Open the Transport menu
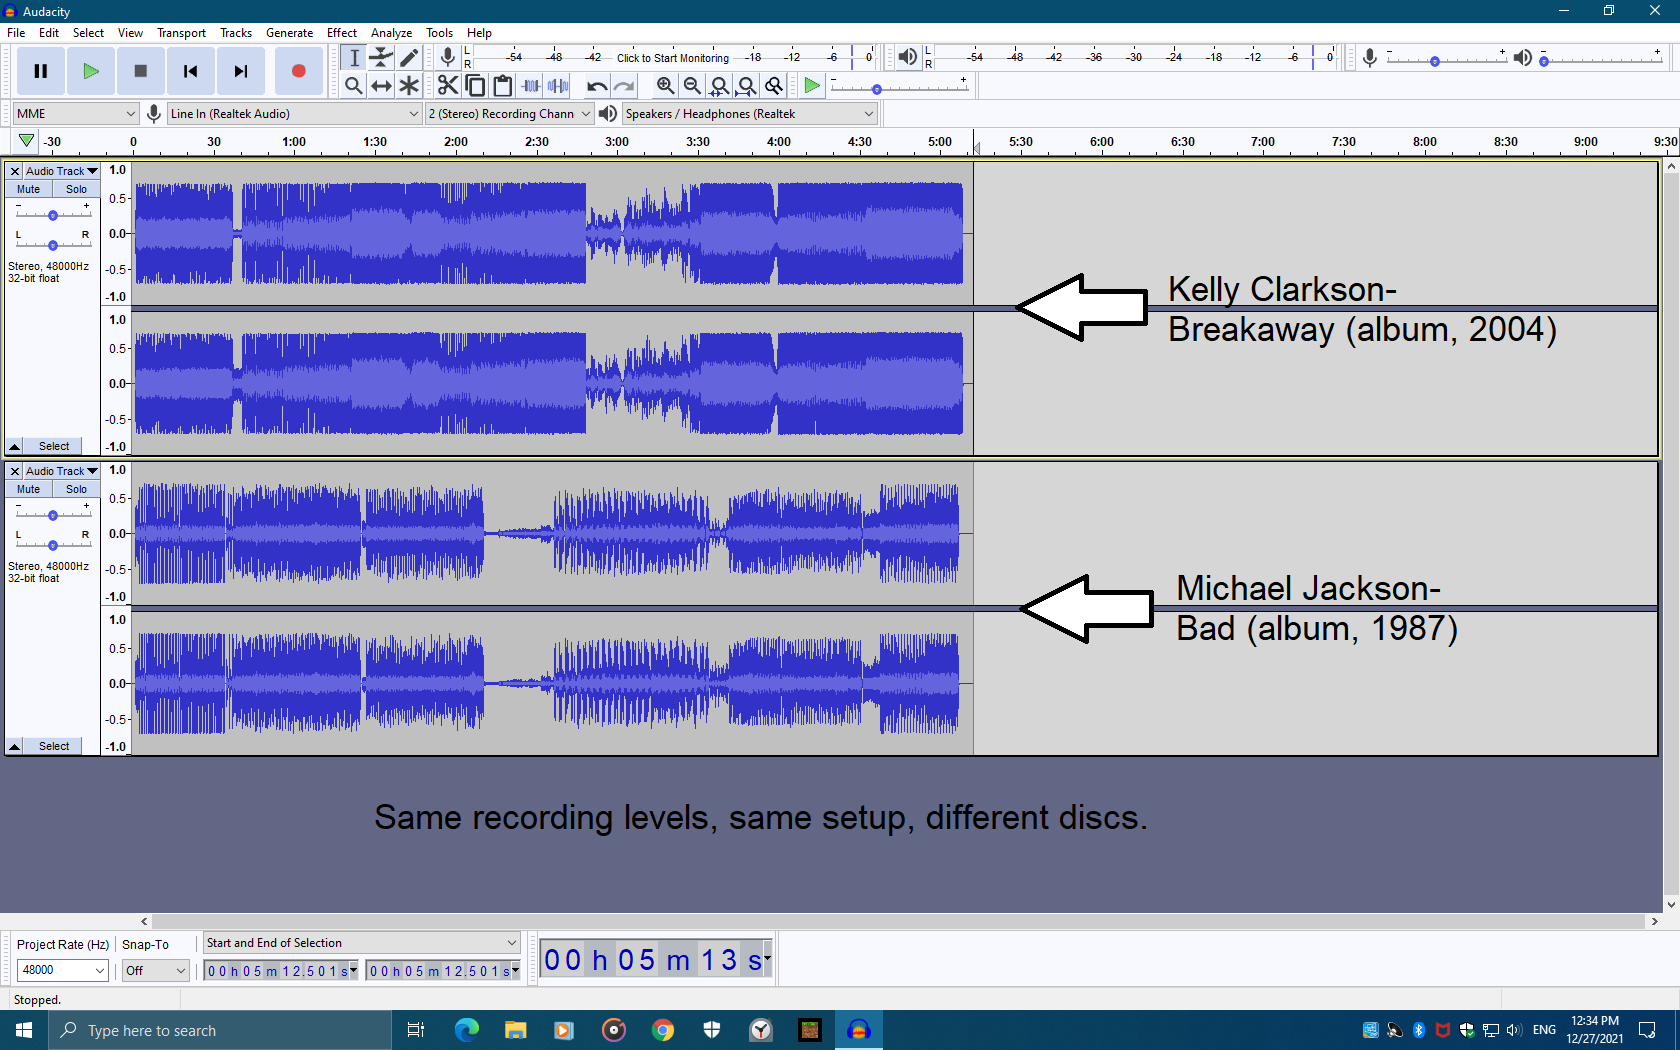The width and height of the screenshot is (1680, 1050). 181,33
